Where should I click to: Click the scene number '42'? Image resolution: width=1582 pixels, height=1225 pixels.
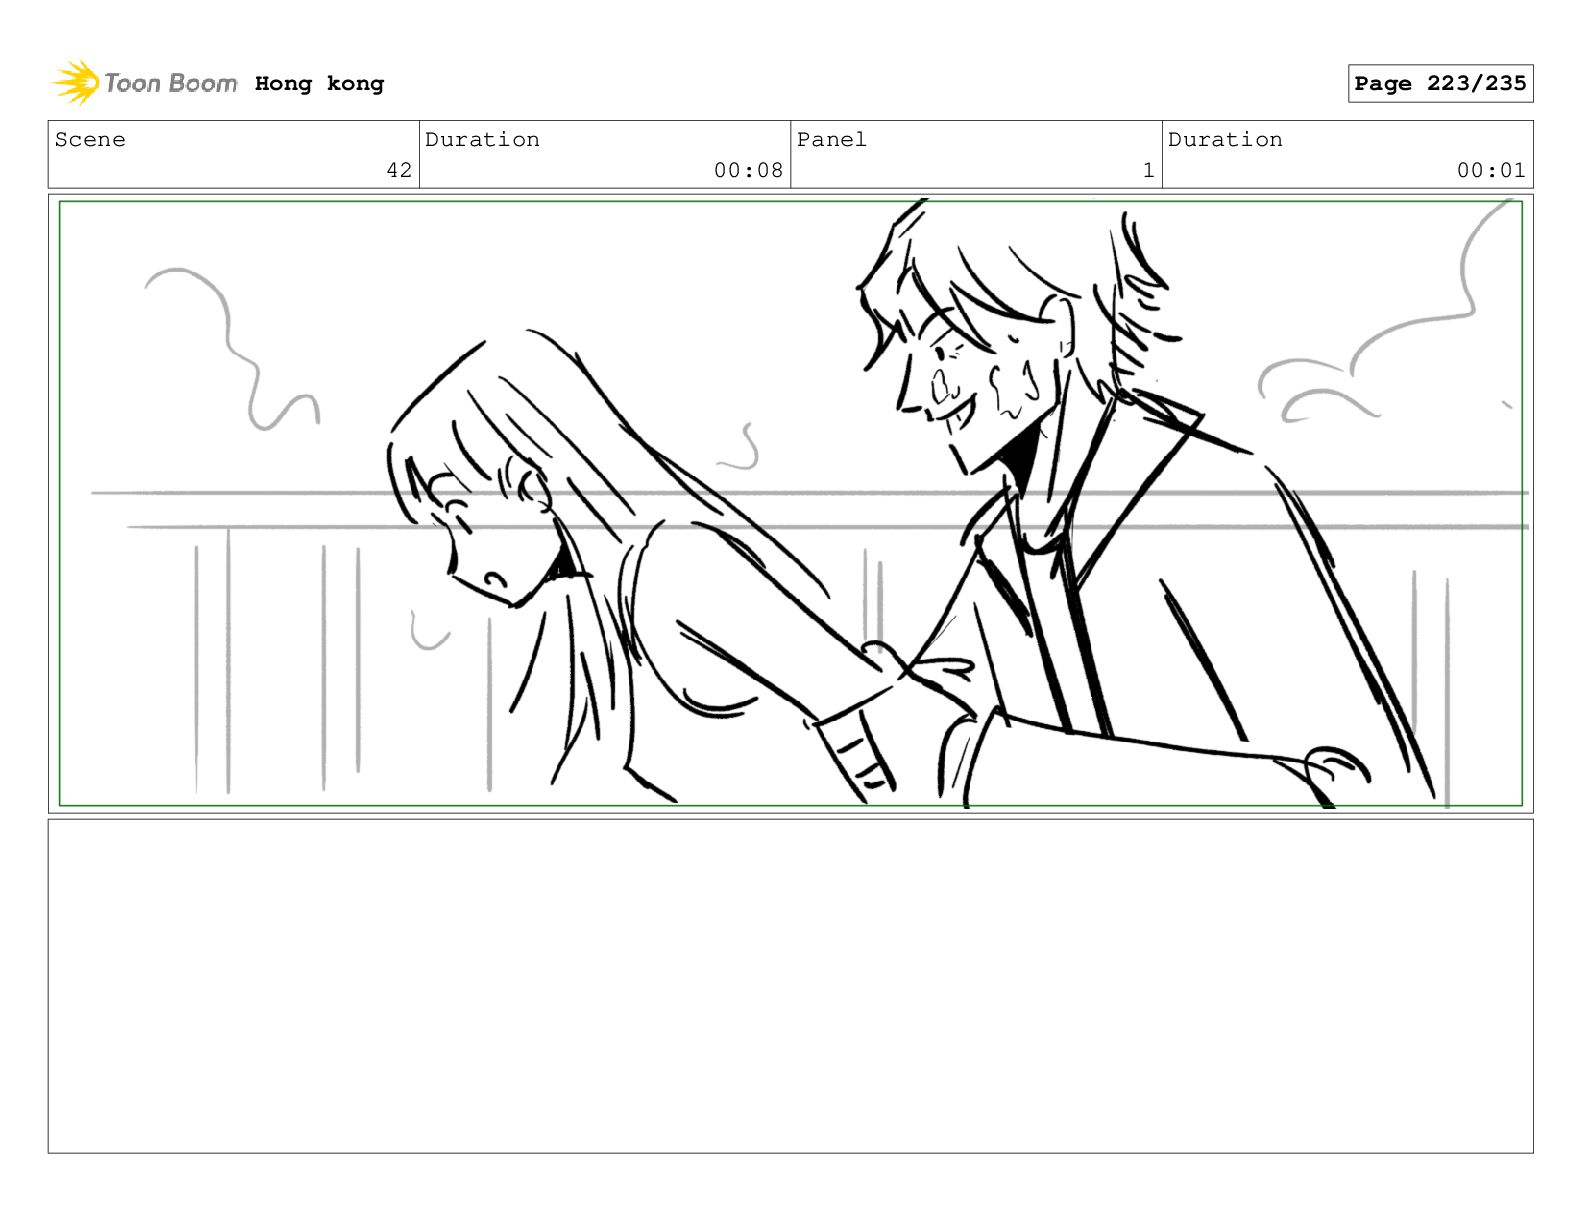point(399,170)
